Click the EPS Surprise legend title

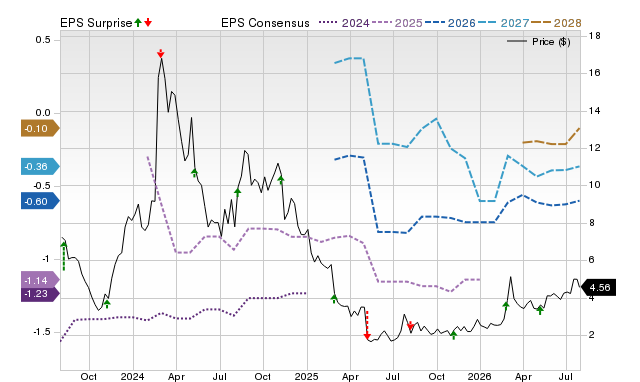[96, 23]
